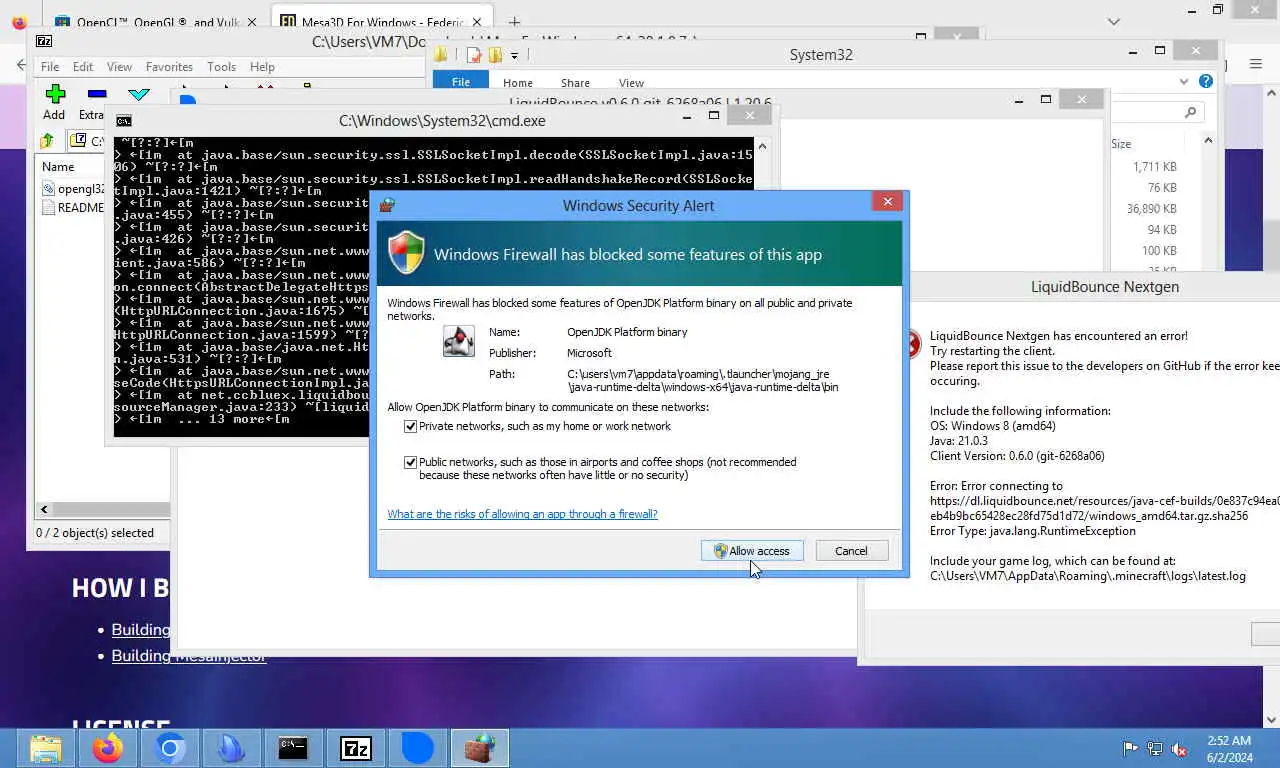Open the System32 Explorer View ribbon tab
Image resolution: width=1280 pixels, height=768 pixels.
coord(631,82)
